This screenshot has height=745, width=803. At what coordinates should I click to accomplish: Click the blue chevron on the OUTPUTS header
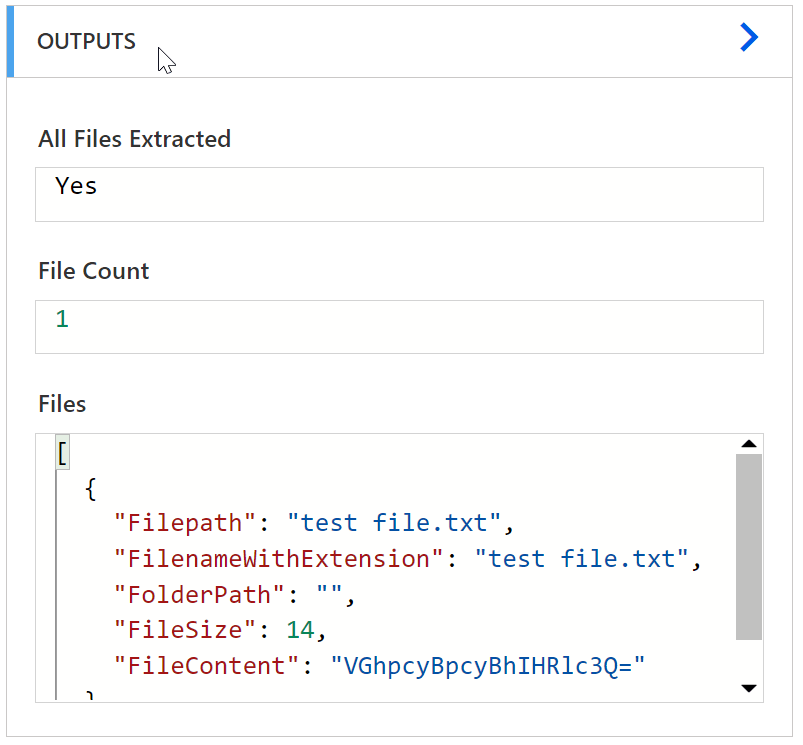pos(749,37)
